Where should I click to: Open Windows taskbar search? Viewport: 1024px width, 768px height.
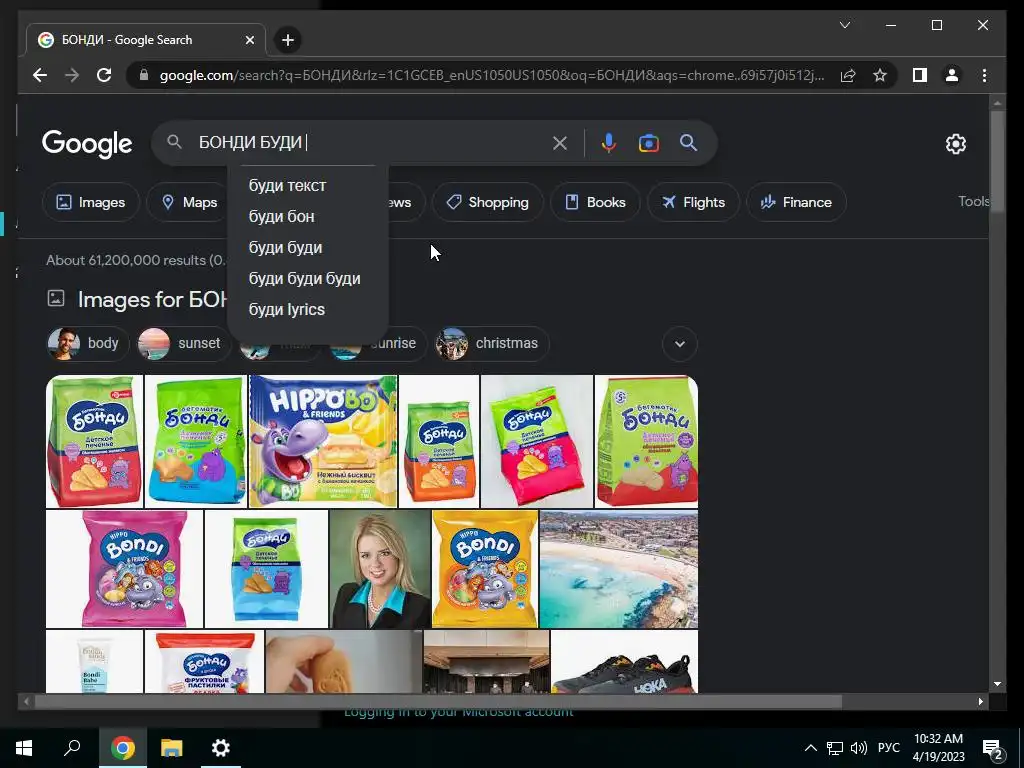tap(72, 748)
